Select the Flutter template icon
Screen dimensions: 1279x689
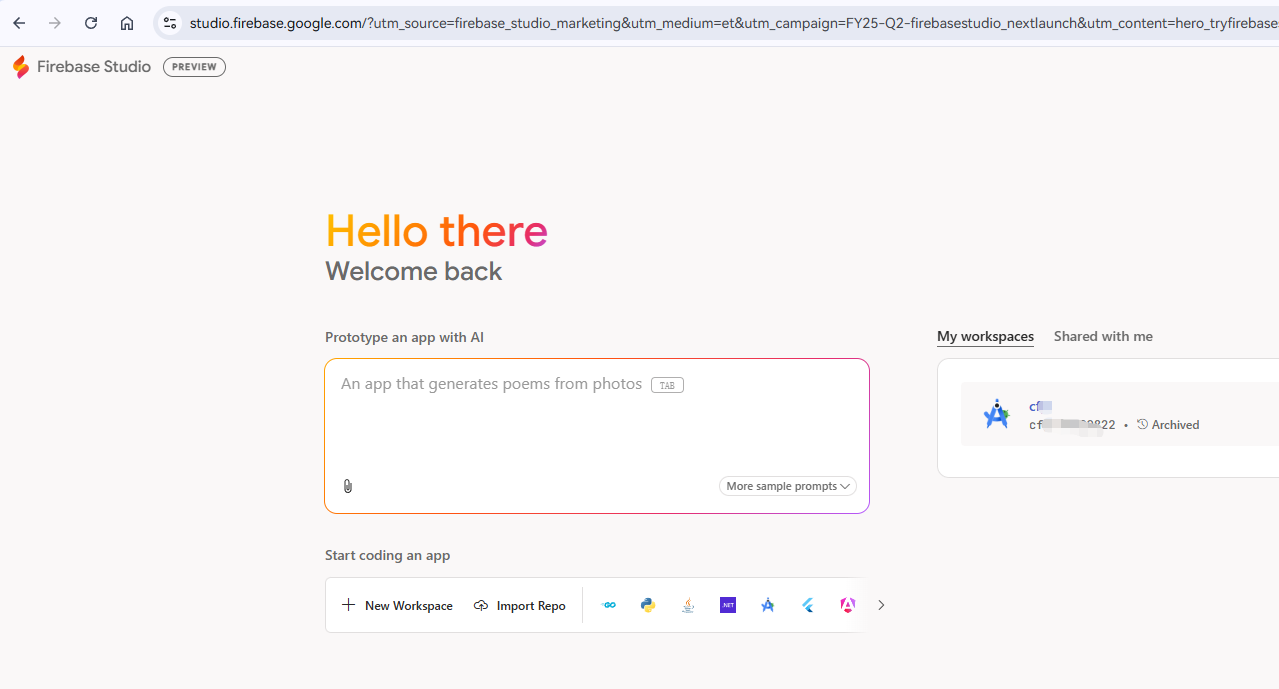[808, 605]
